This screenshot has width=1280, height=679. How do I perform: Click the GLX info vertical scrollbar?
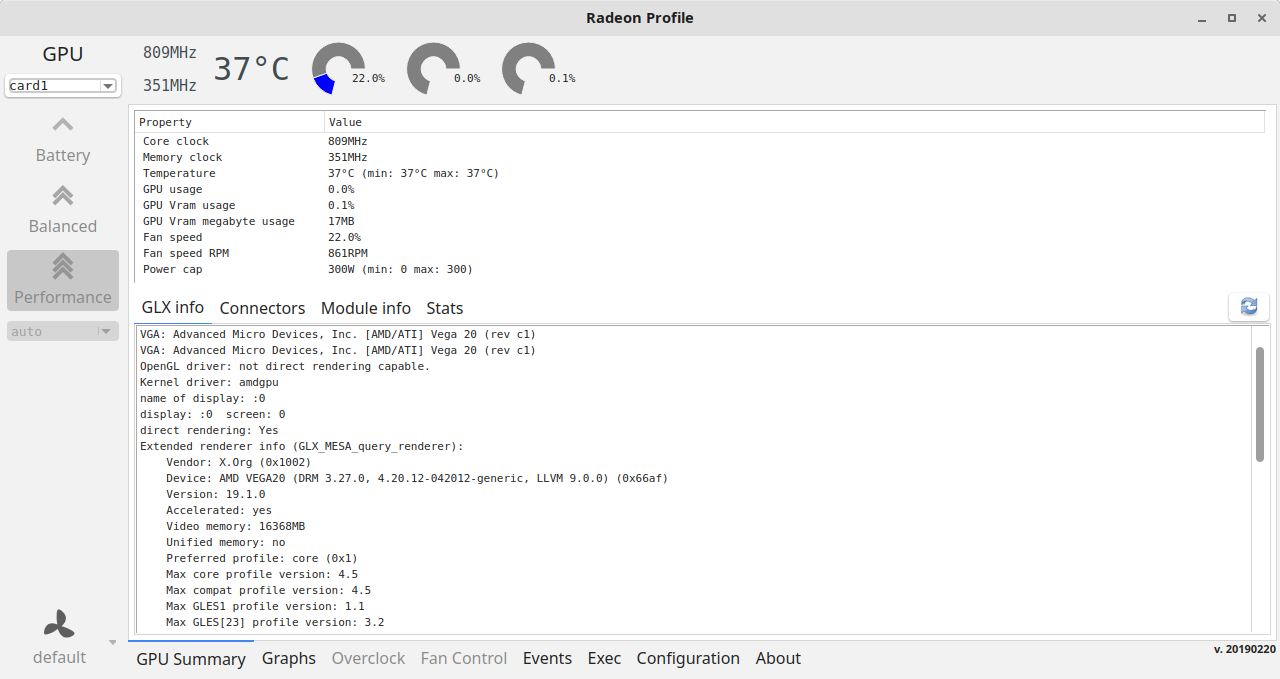tap(1260, 404)
